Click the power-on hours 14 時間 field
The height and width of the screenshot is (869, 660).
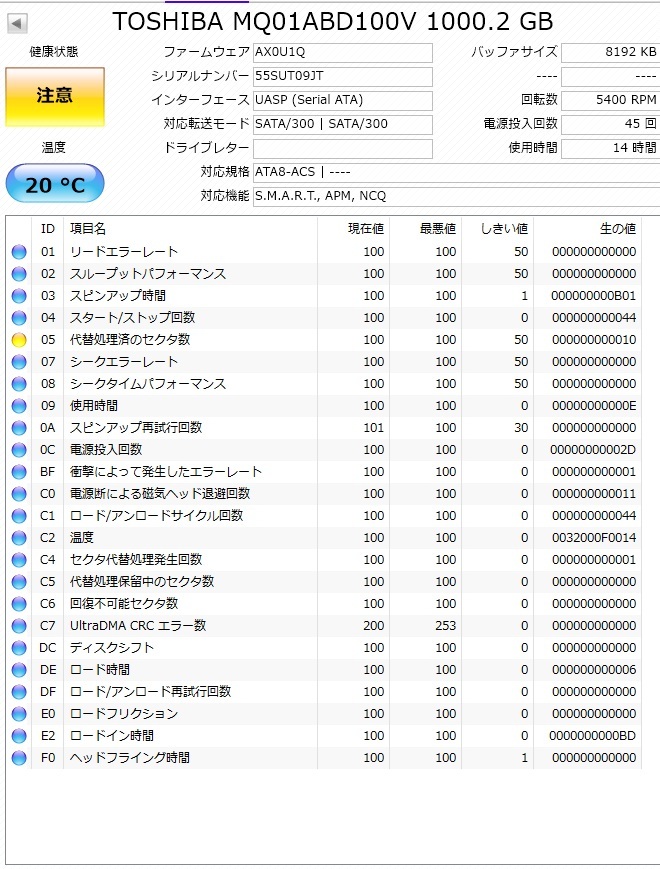(610, 149)
